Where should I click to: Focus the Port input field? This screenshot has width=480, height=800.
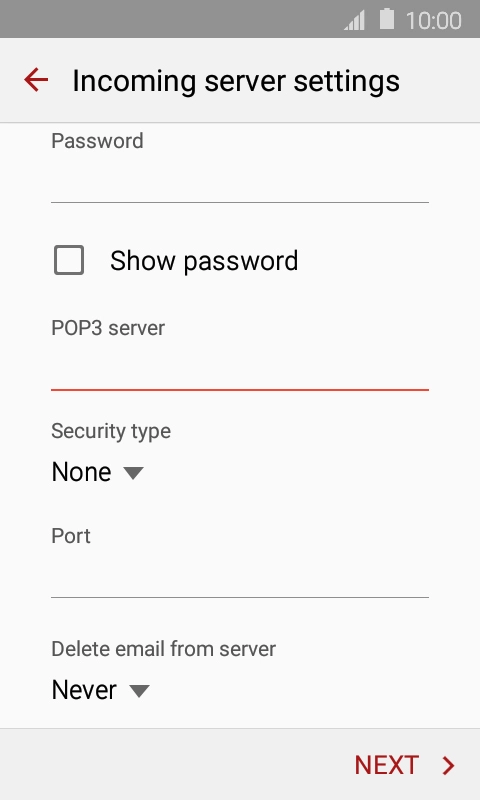click(x=240, y=574)
